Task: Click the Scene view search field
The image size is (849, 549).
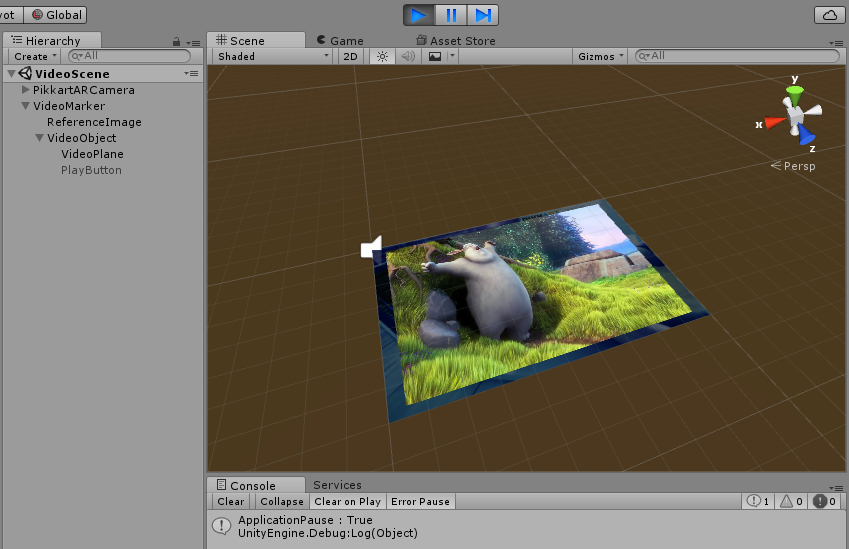Action: click(737, 56)
